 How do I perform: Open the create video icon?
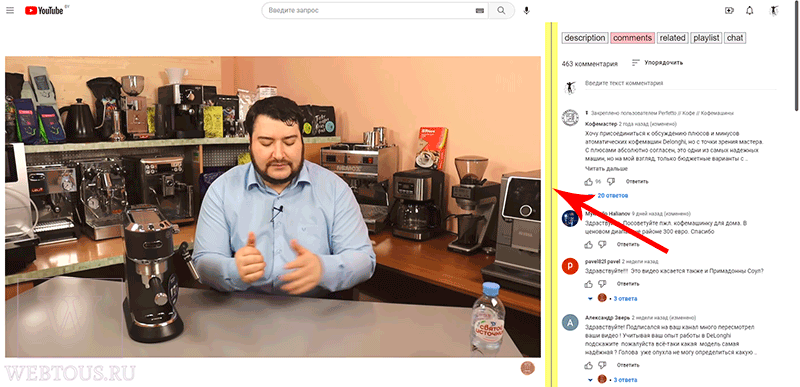pyautogui.click(x=729, y=10)
